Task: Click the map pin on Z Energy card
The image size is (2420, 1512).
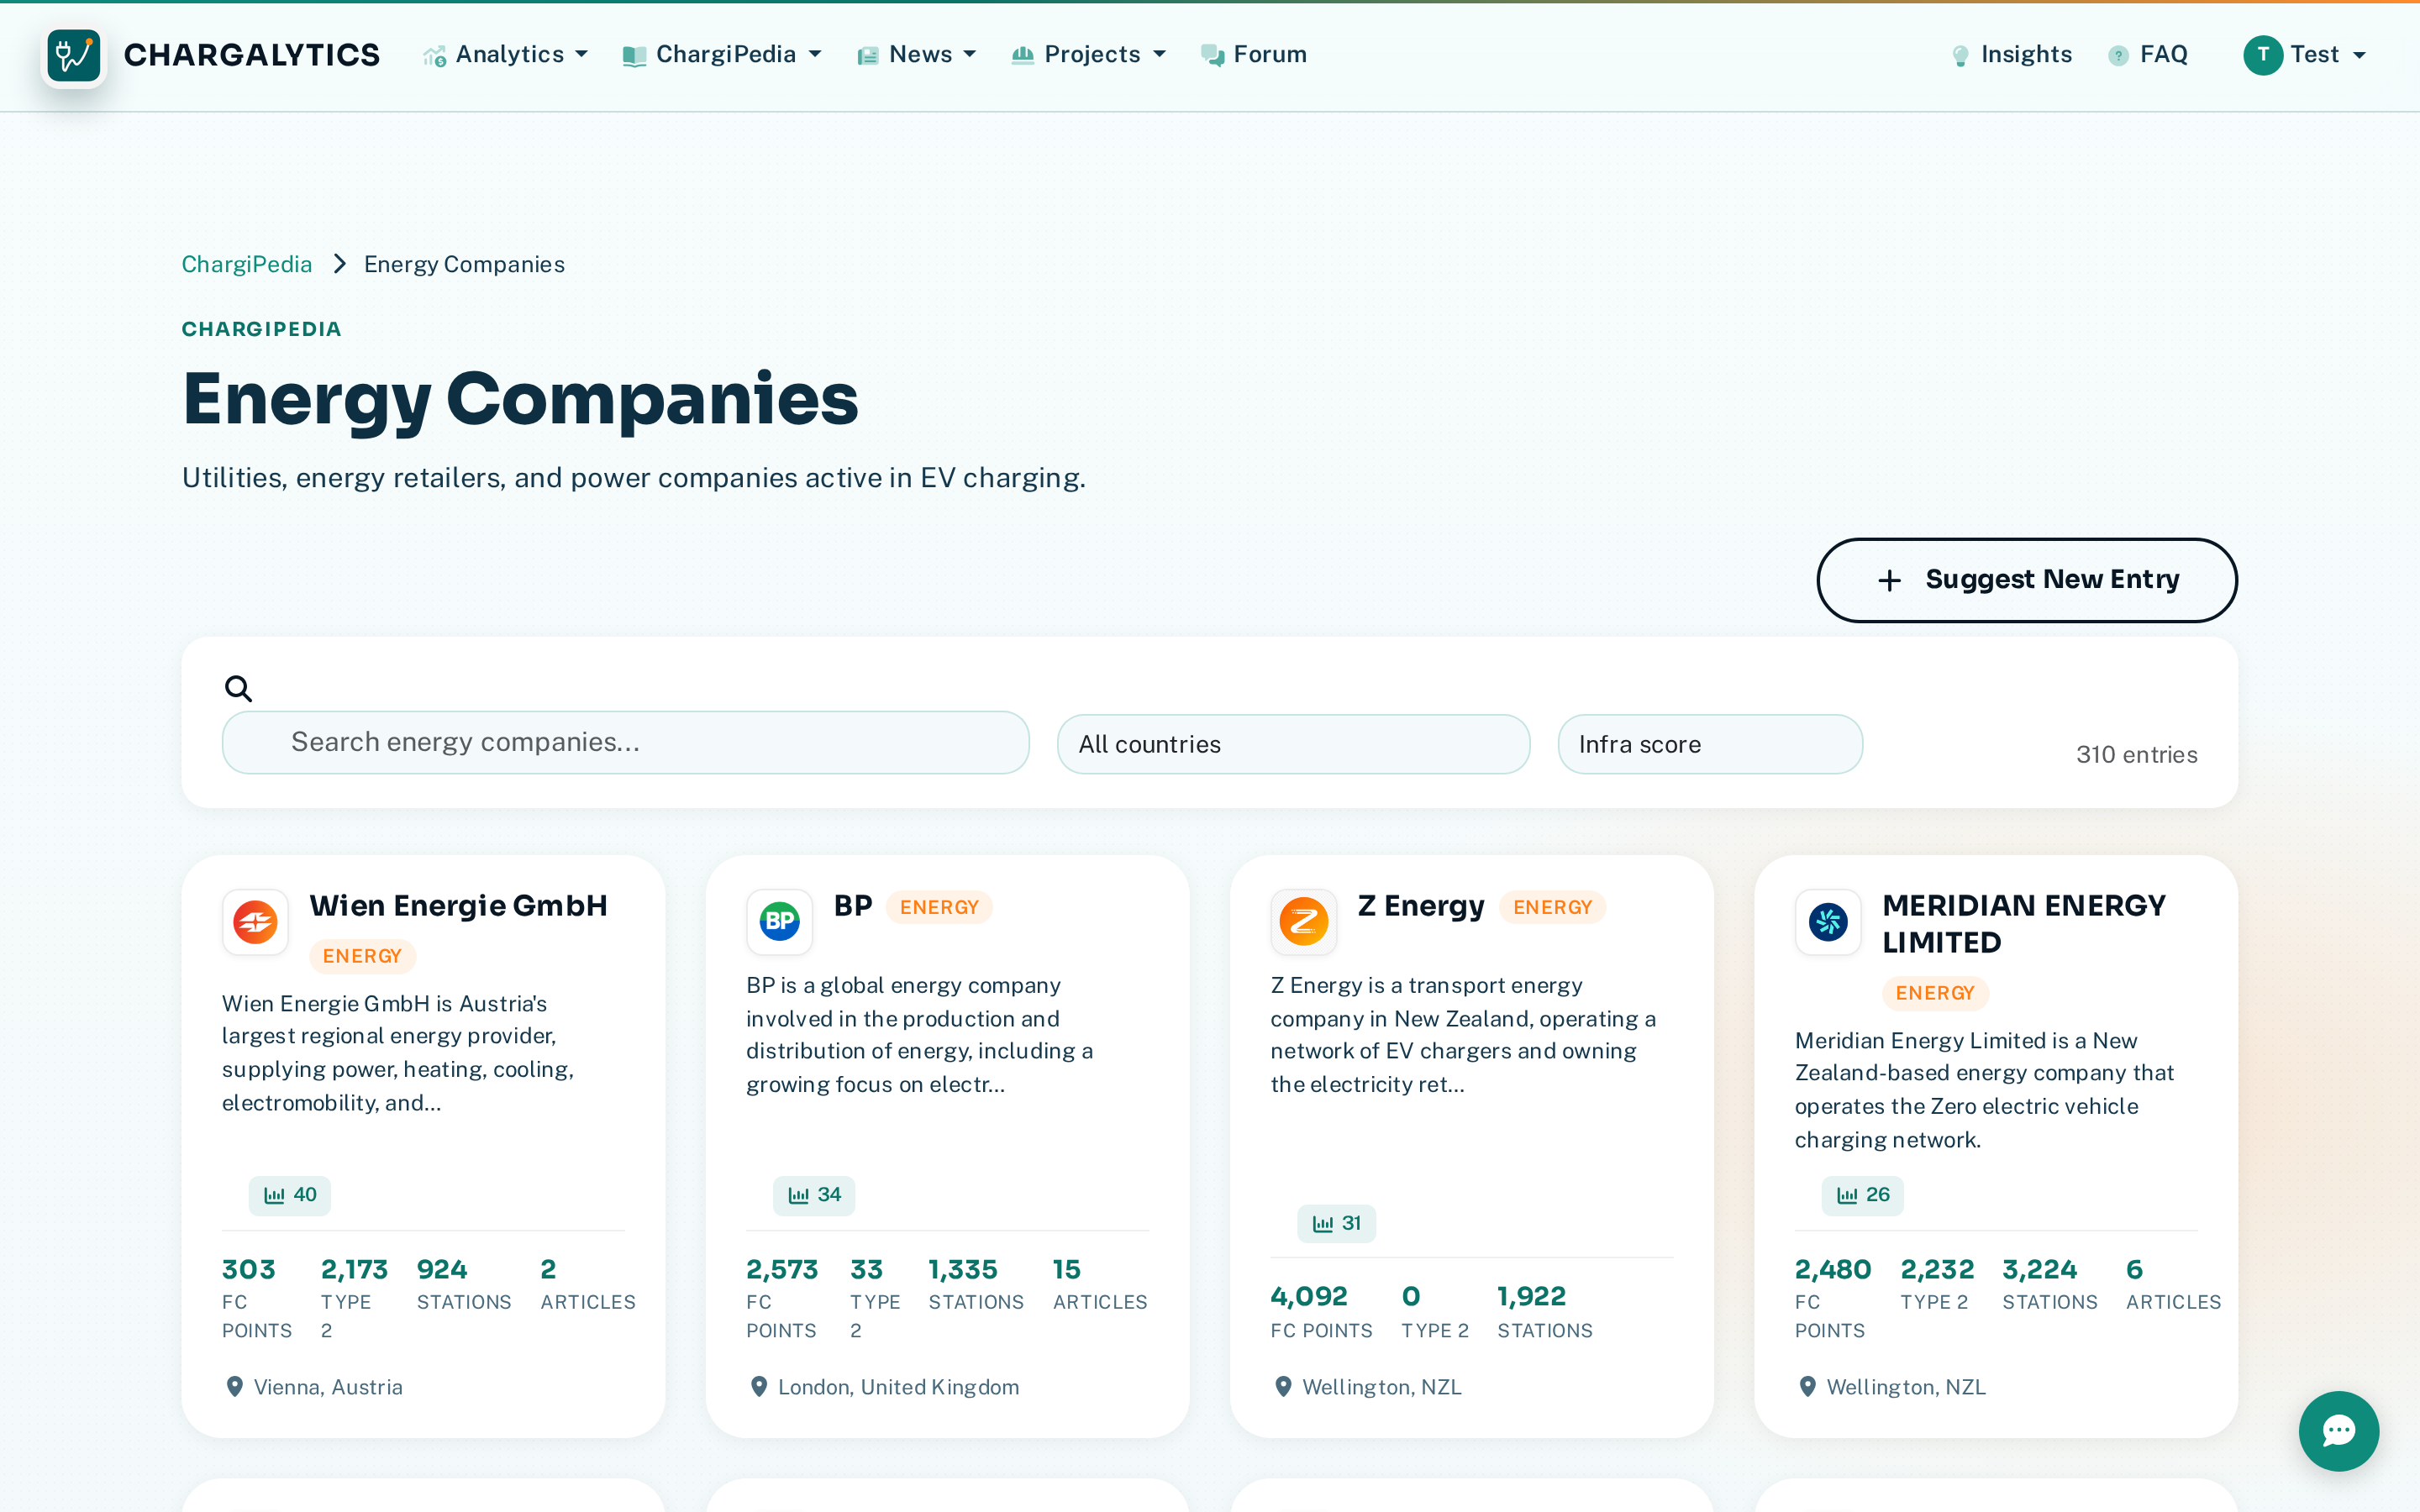Action: (1283, 1387)
